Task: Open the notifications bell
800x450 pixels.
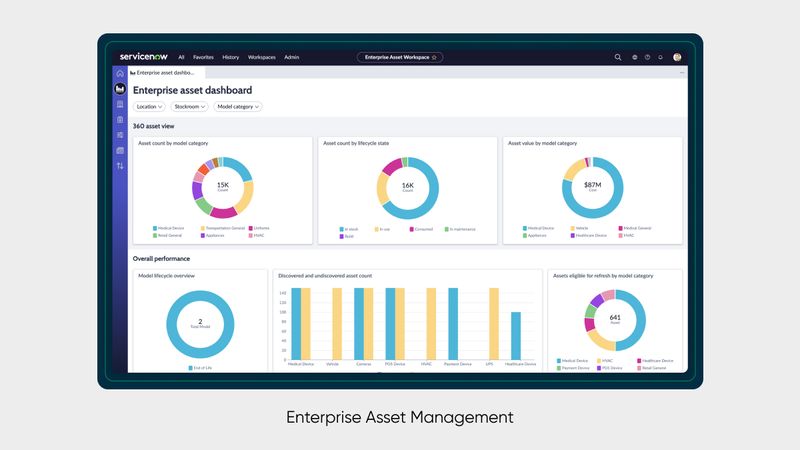Action: pyautogui.click(x=661, y=57)
